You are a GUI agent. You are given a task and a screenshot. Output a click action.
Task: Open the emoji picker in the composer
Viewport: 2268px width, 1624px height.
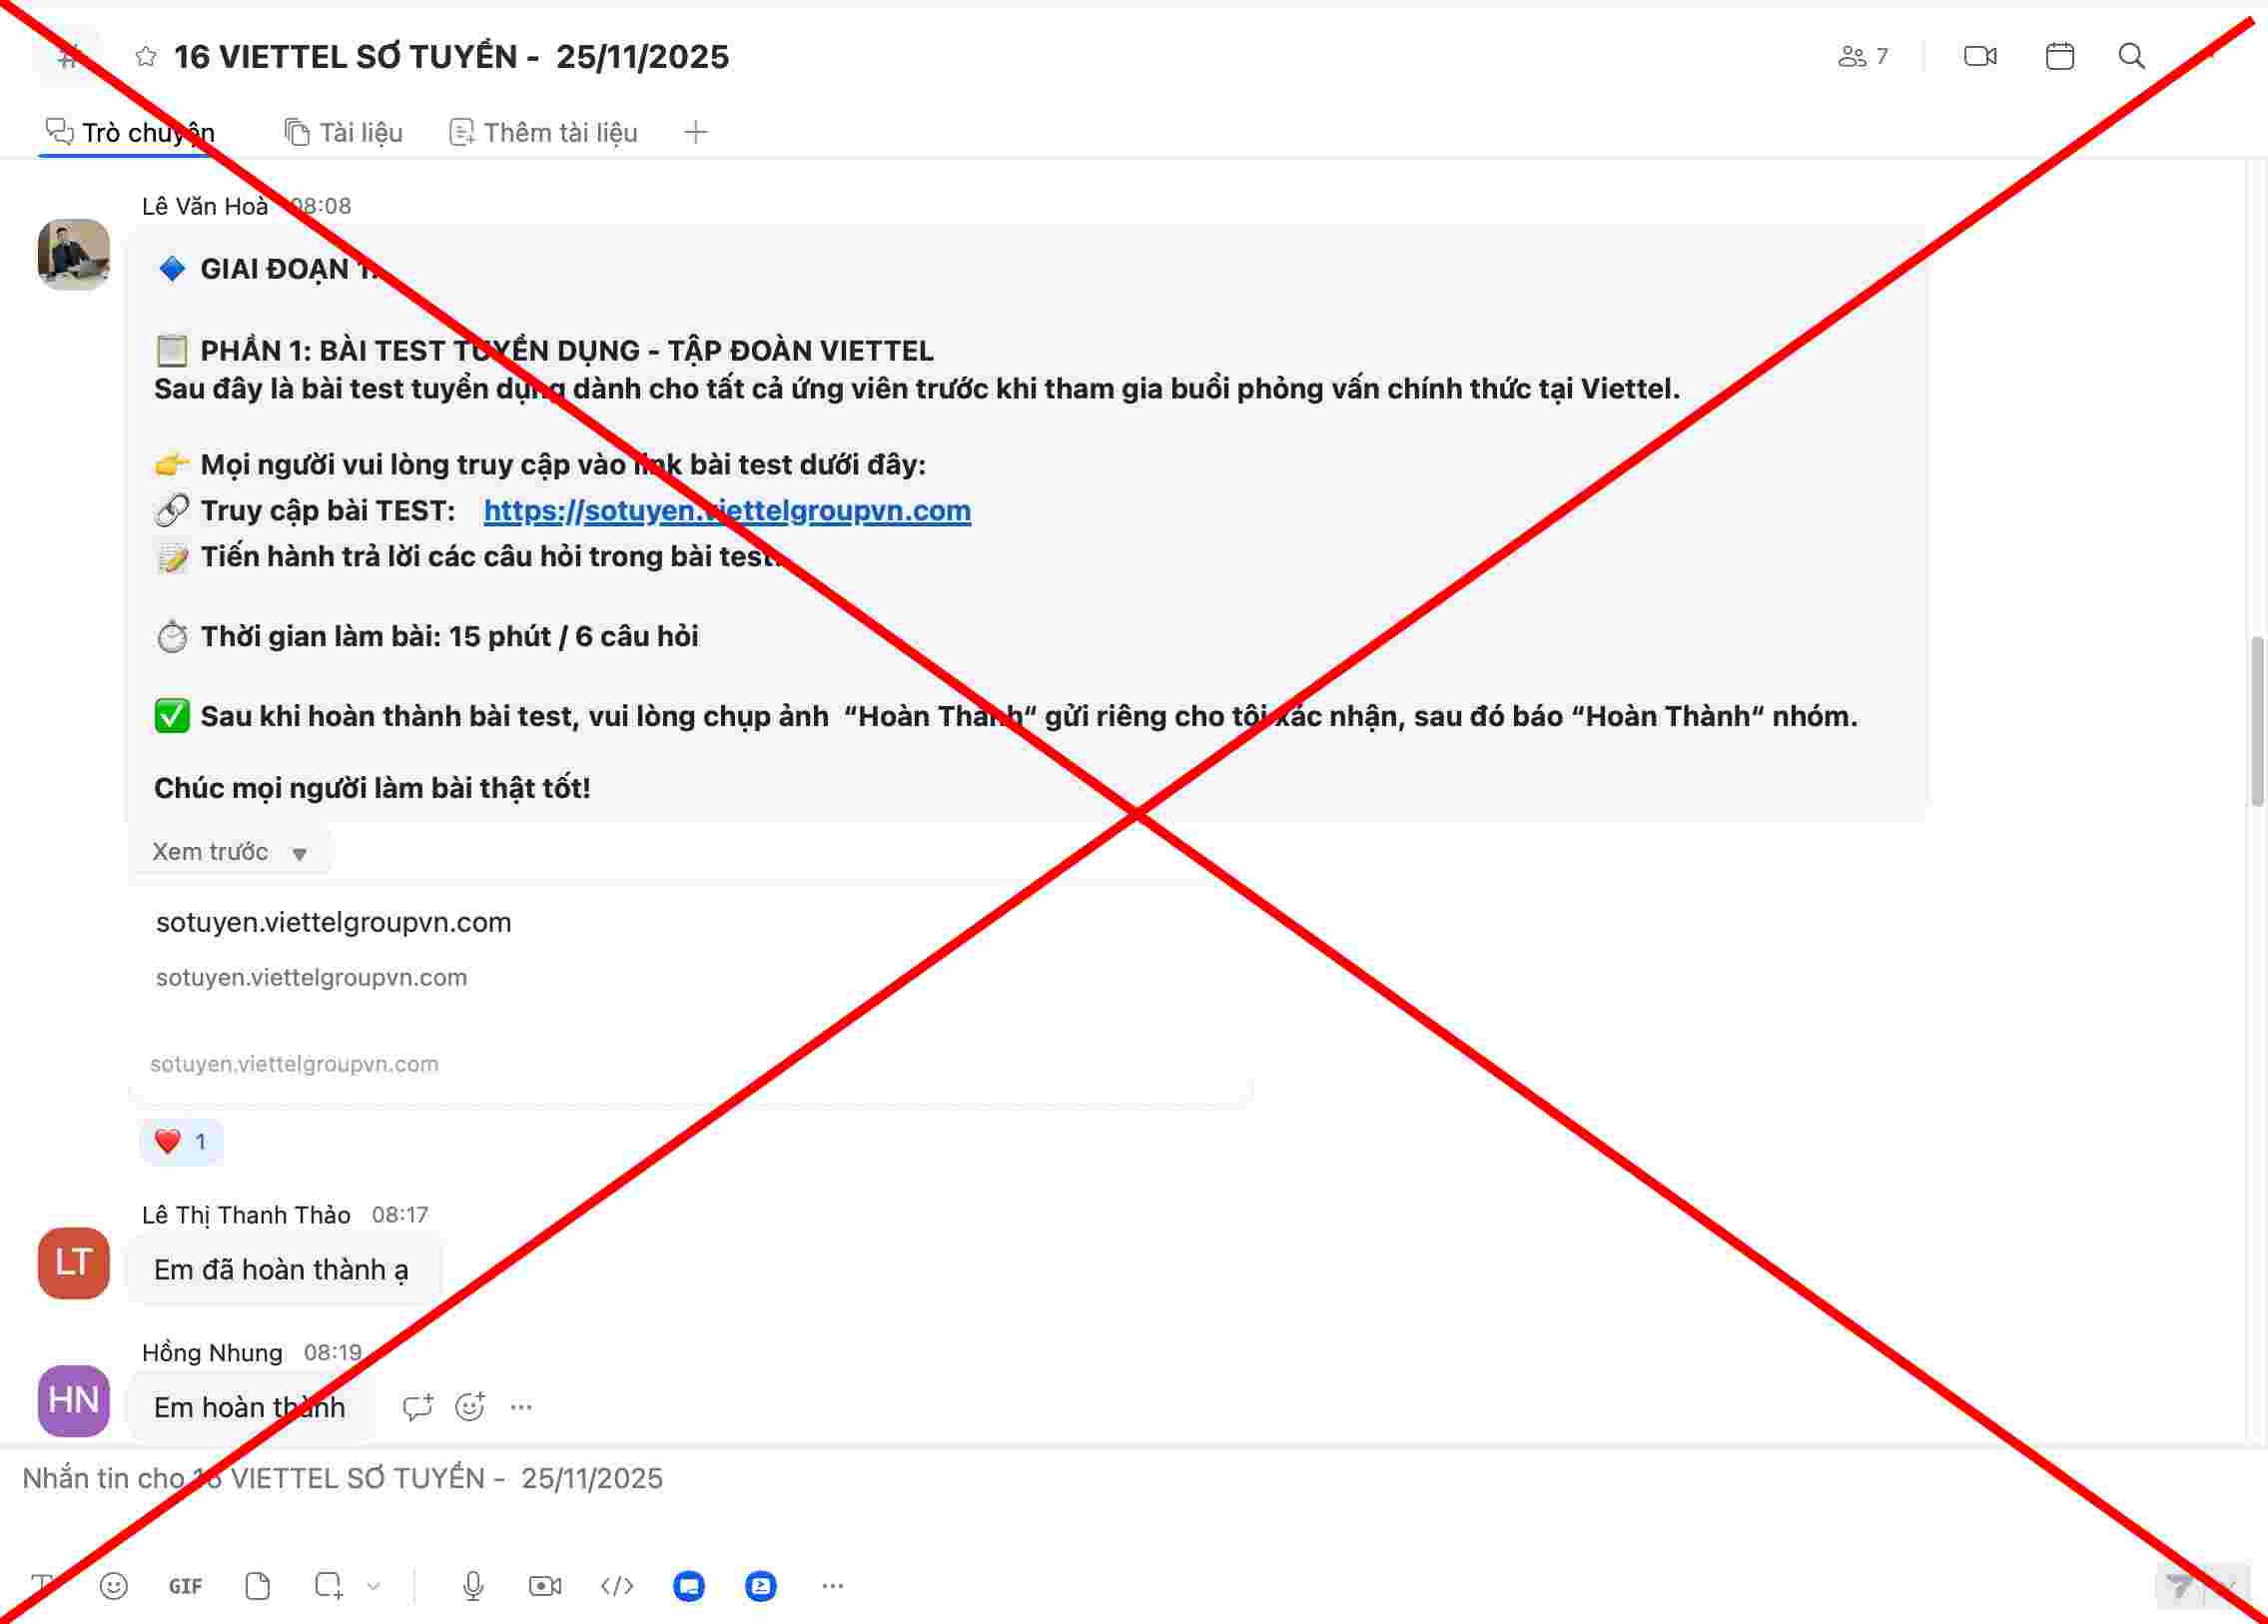(x=114, y=1586)
